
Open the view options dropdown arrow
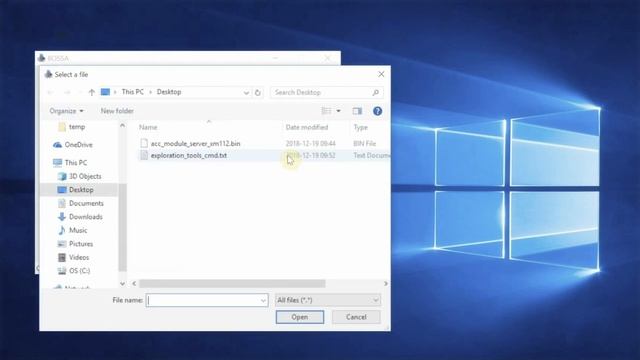(x=338, y=111)
